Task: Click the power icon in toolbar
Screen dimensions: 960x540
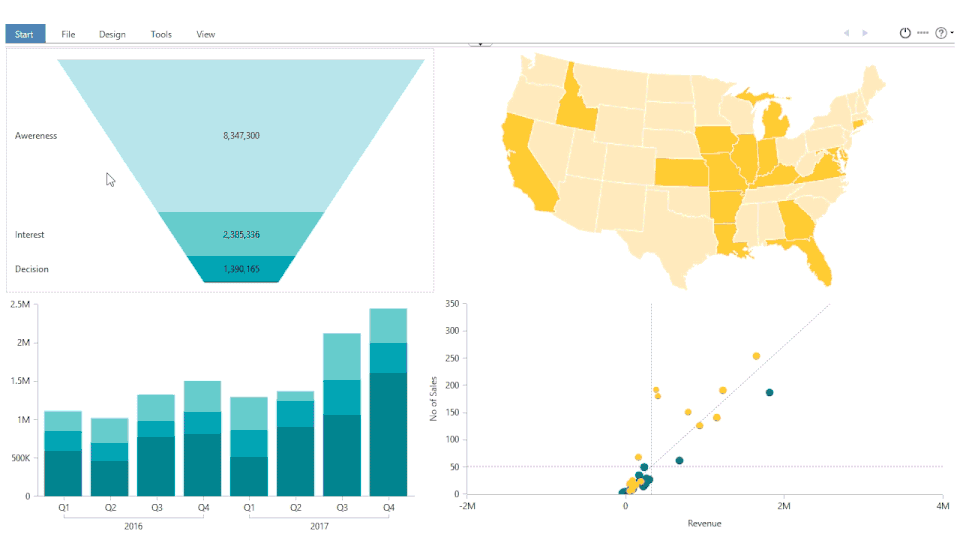Action: [905, 33]
